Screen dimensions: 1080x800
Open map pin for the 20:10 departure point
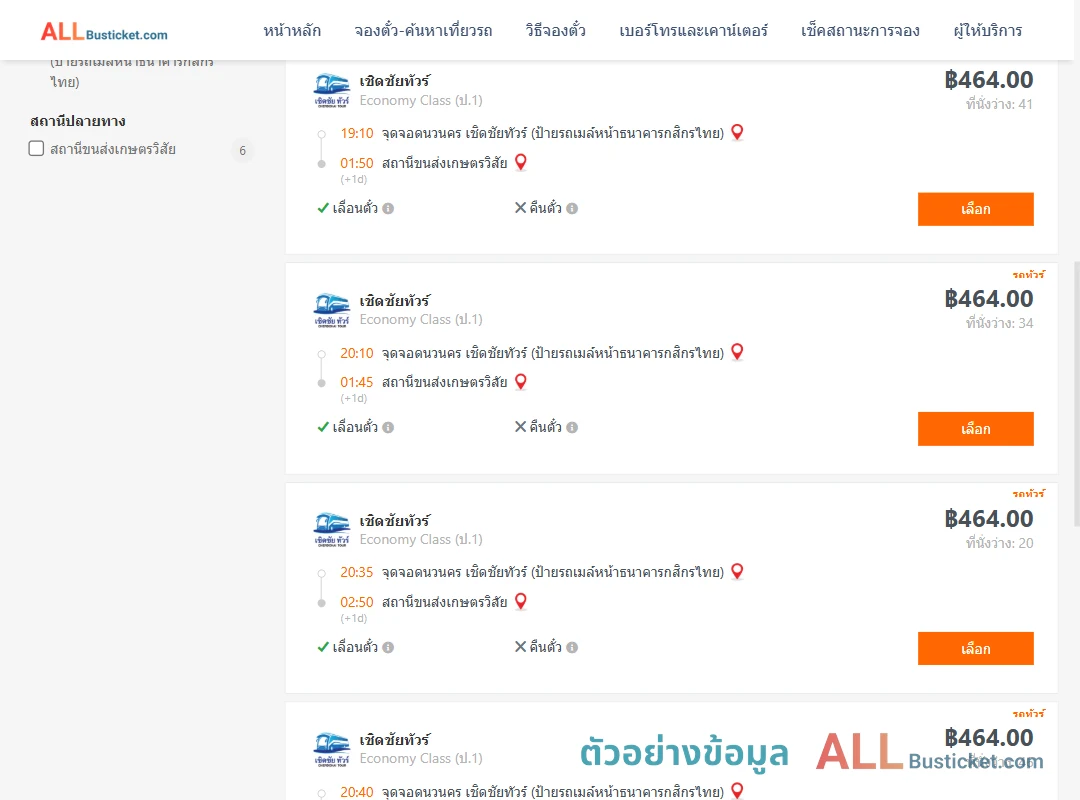coord(737,352)
